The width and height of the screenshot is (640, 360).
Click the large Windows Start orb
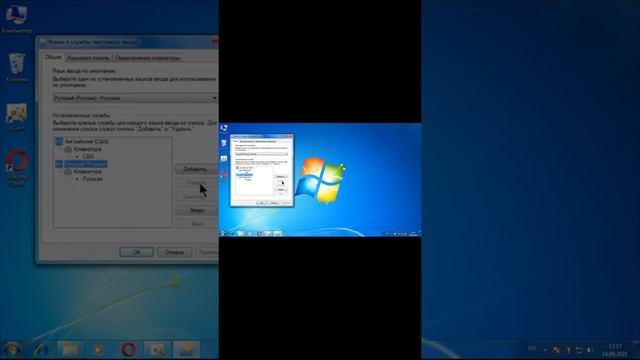[x=12, y=349]
